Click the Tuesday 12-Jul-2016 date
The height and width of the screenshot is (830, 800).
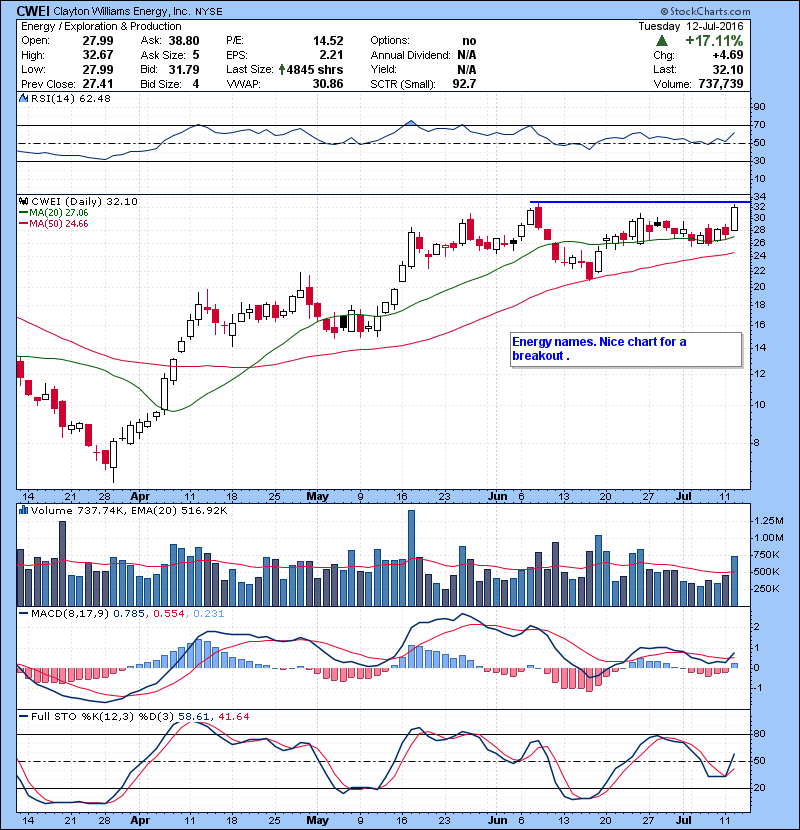pyautogui.click(x=690, y=26)
